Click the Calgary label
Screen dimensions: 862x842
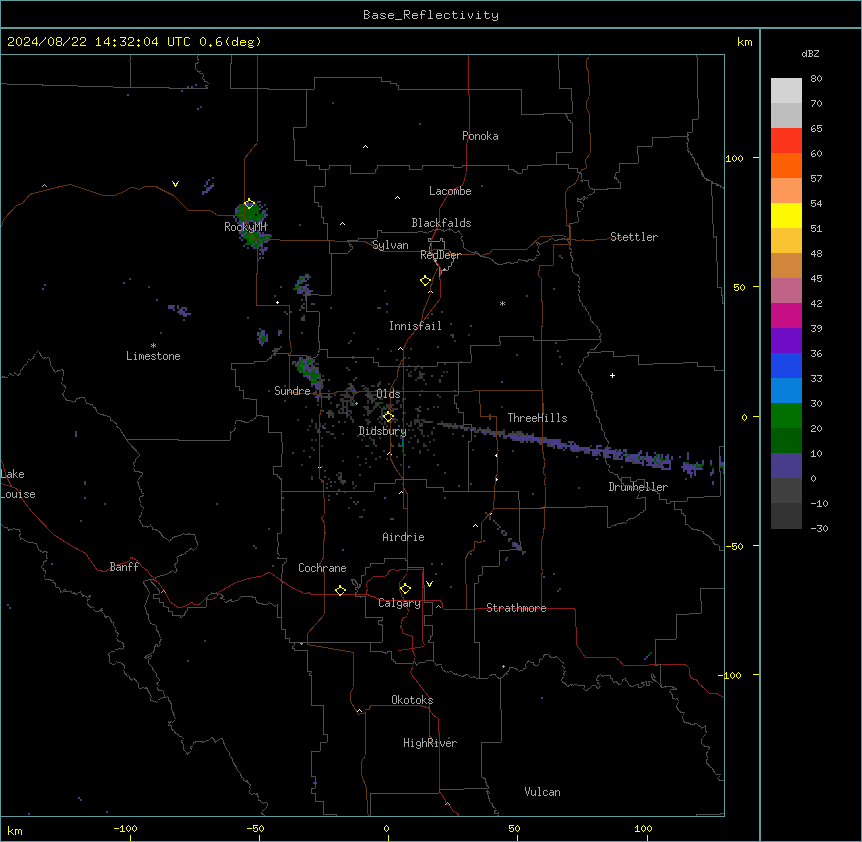pyautogui.click(x=399, y=603)
